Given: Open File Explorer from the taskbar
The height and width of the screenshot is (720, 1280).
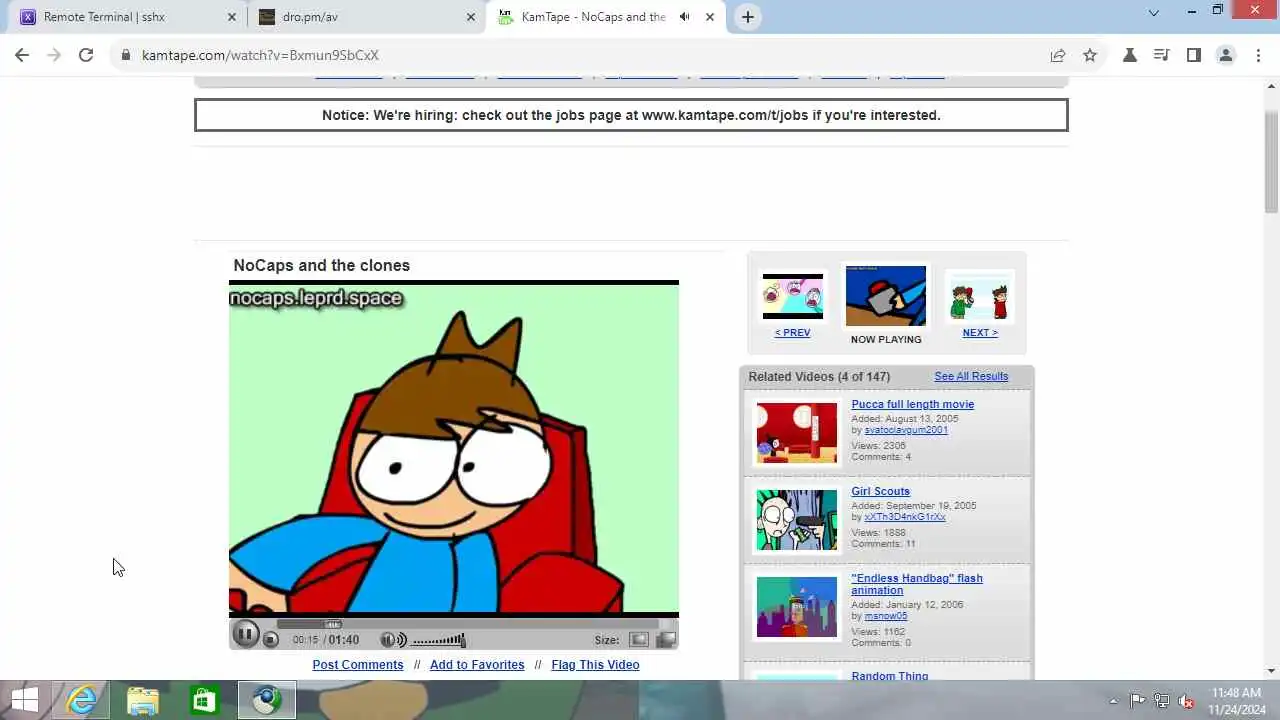Looking at the screenshot, I should [143, 700].
